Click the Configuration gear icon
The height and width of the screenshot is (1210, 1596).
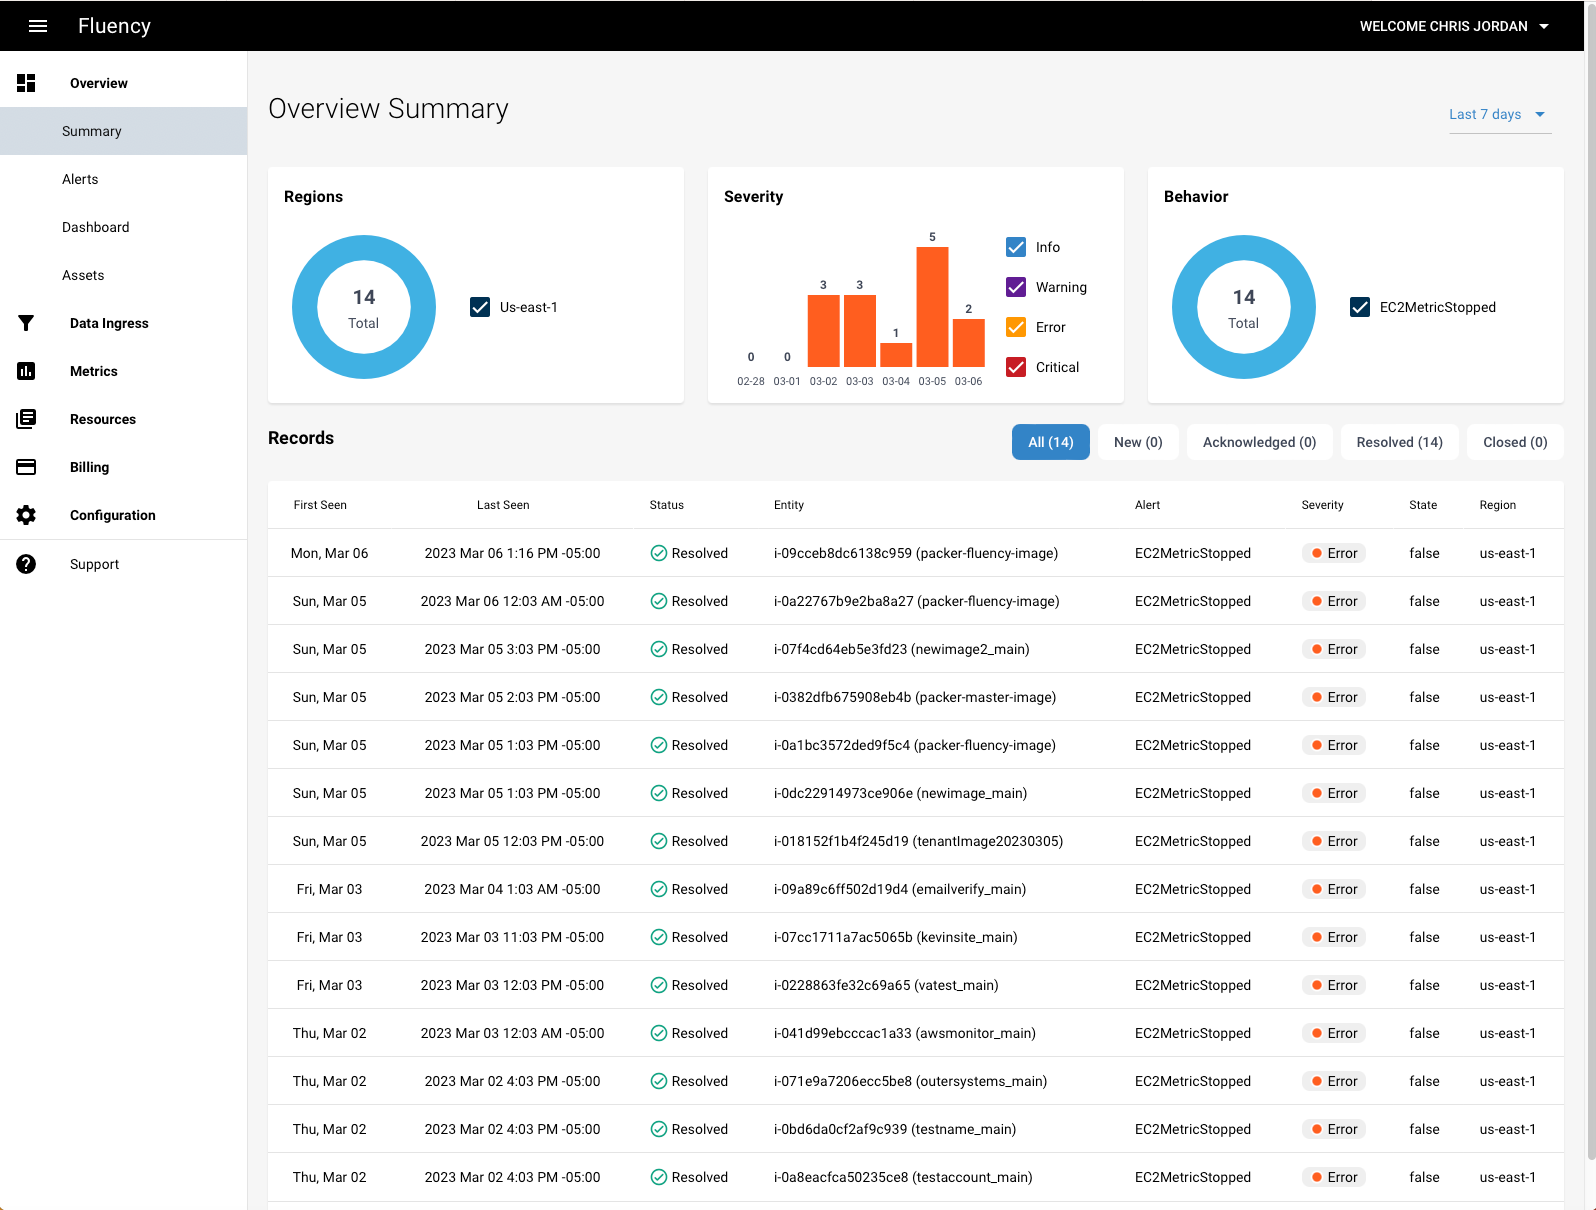point(26,515)
